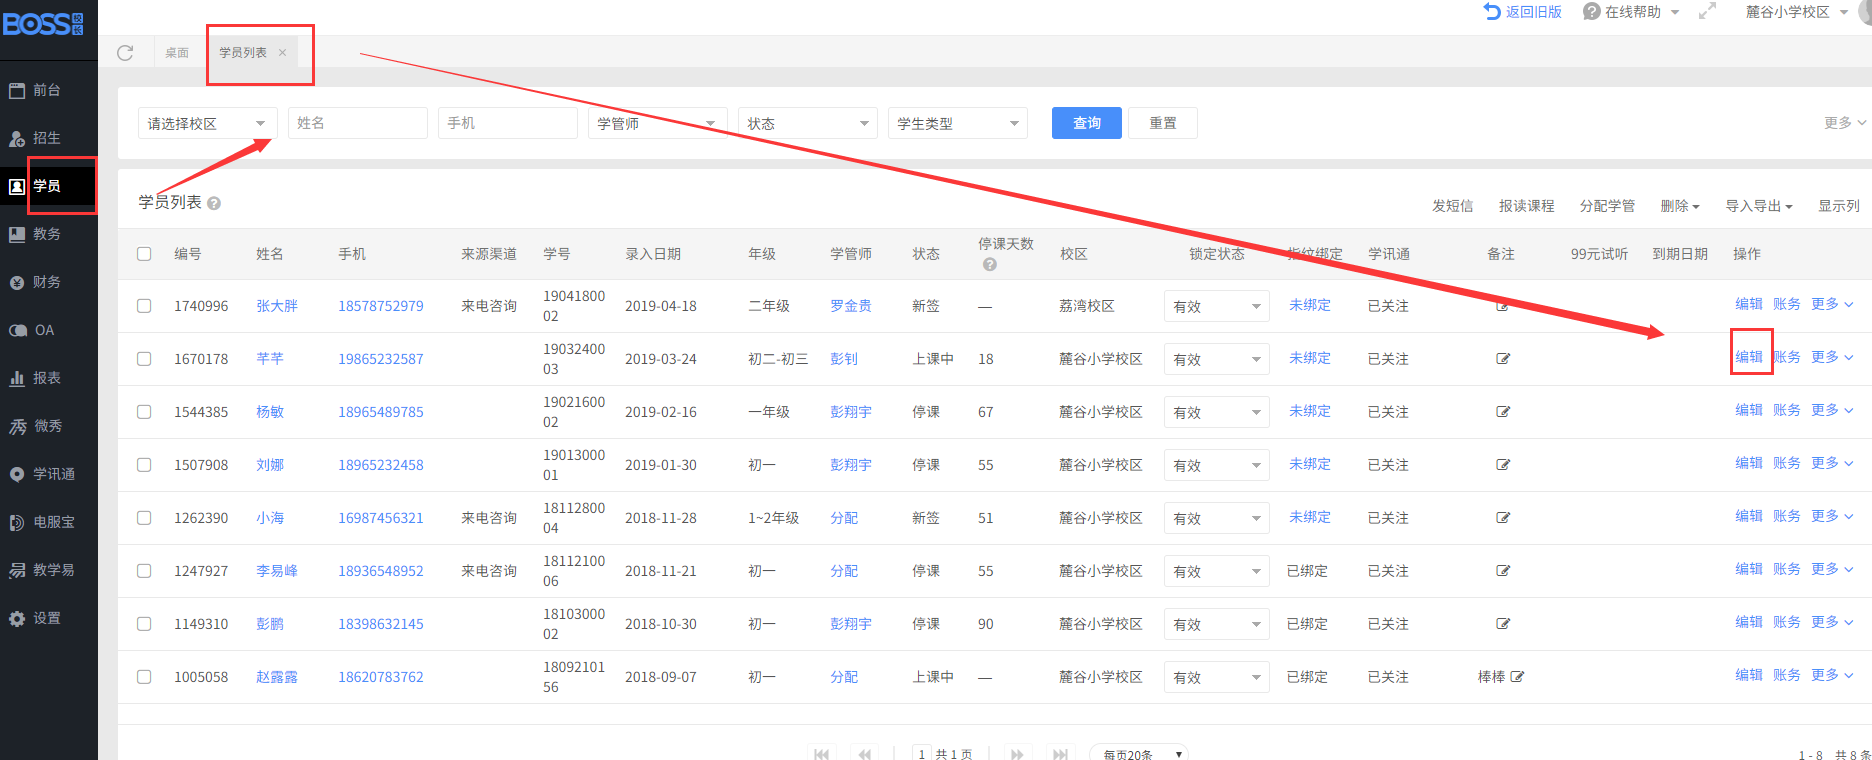
Task: Click the fullscreen expand icon in the header
Action: tap(1708, 11)
